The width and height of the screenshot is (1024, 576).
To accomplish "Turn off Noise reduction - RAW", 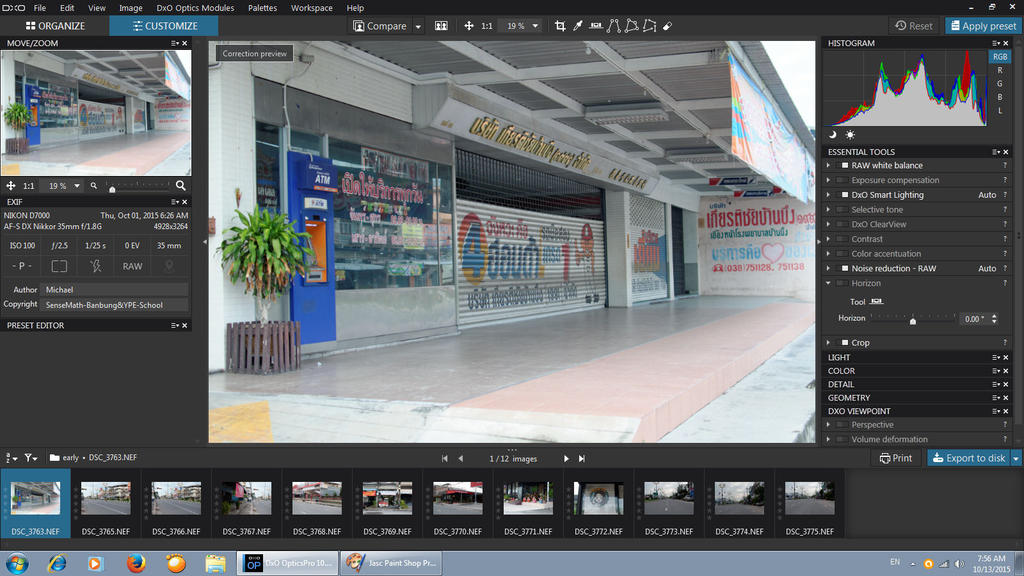I will tap(845, 269).
